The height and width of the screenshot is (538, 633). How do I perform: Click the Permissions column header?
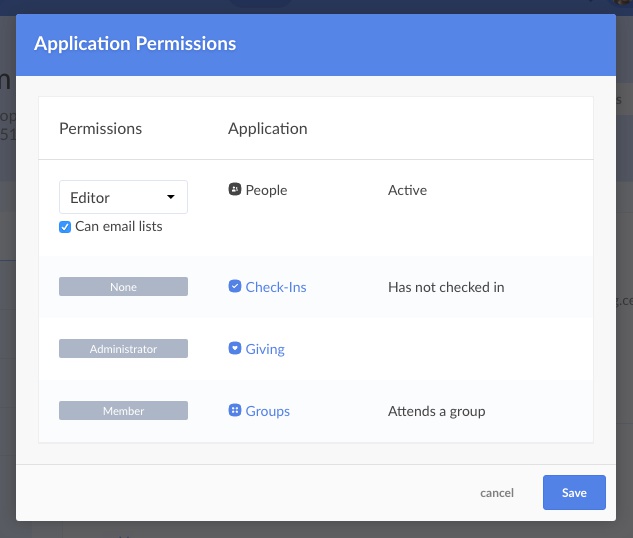click(x=101, y=129)
